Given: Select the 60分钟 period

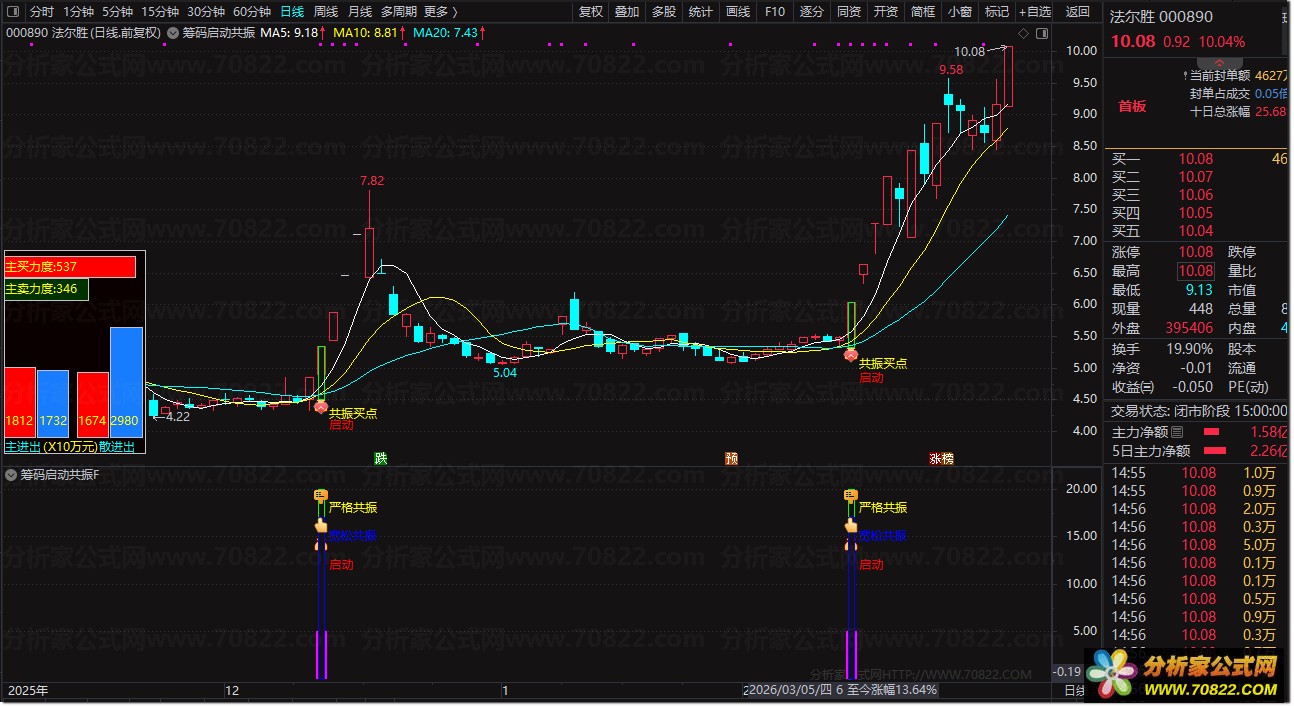Looking at the screenshot, I should coord(252,12).
